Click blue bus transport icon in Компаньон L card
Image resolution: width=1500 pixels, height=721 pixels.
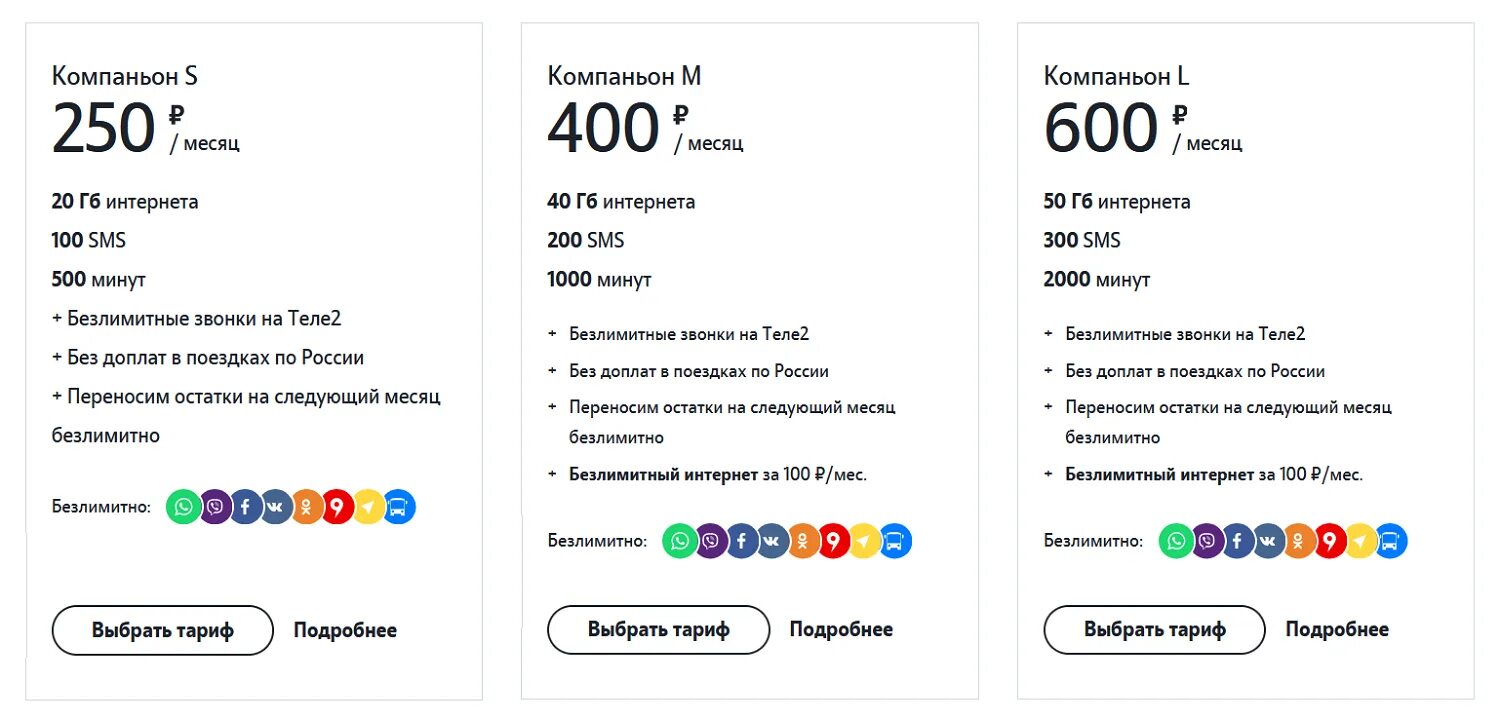[x=1390, y=541]
